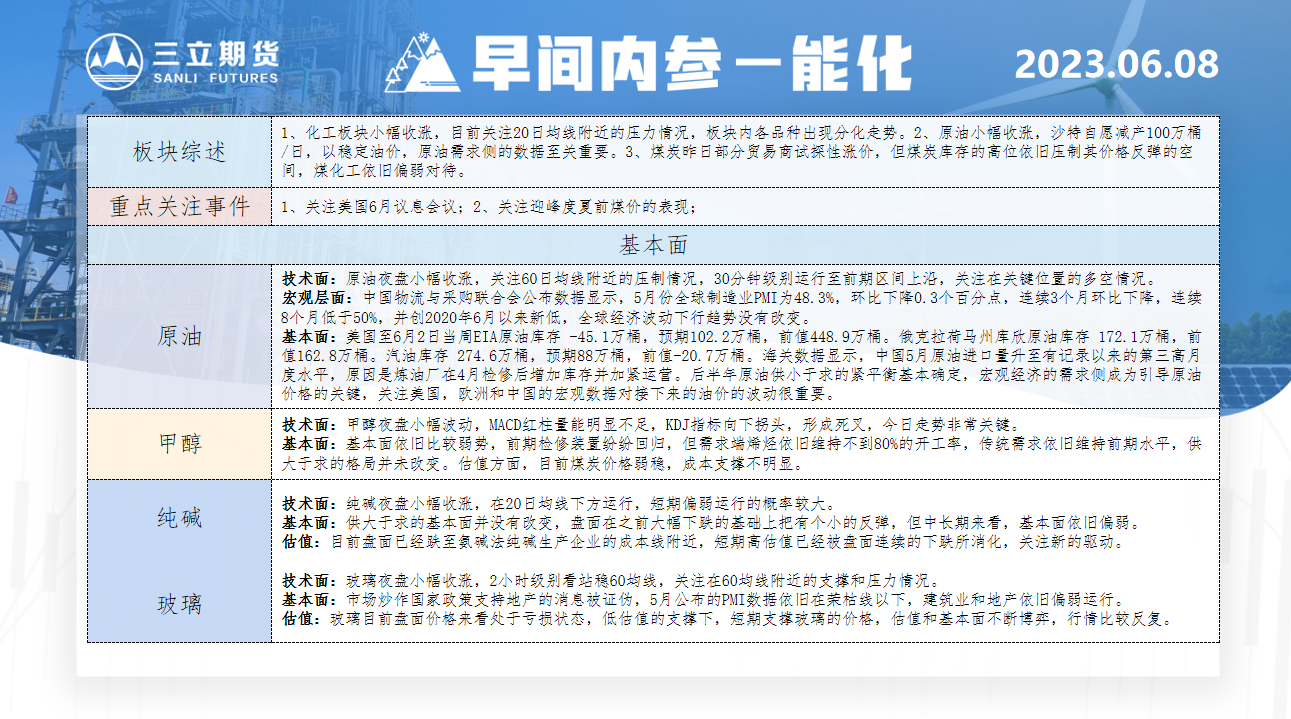Click the Sanli Futures circular logo
Viewport: 1291px width, 719px height.
click(x=114, y=62)
